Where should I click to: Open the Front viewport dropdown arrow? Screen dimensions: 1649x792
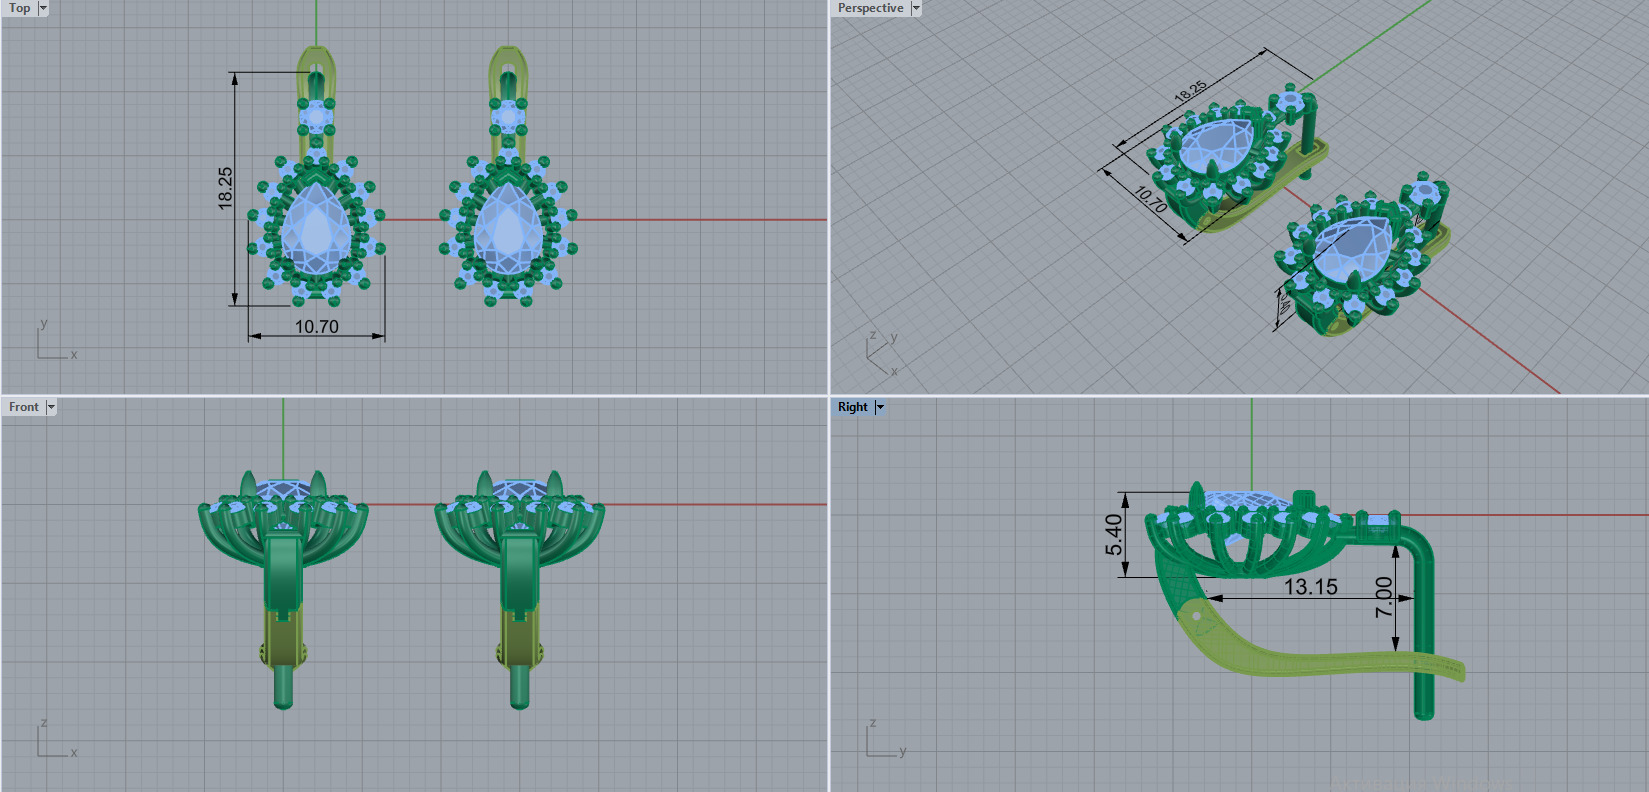click(51, 407)
